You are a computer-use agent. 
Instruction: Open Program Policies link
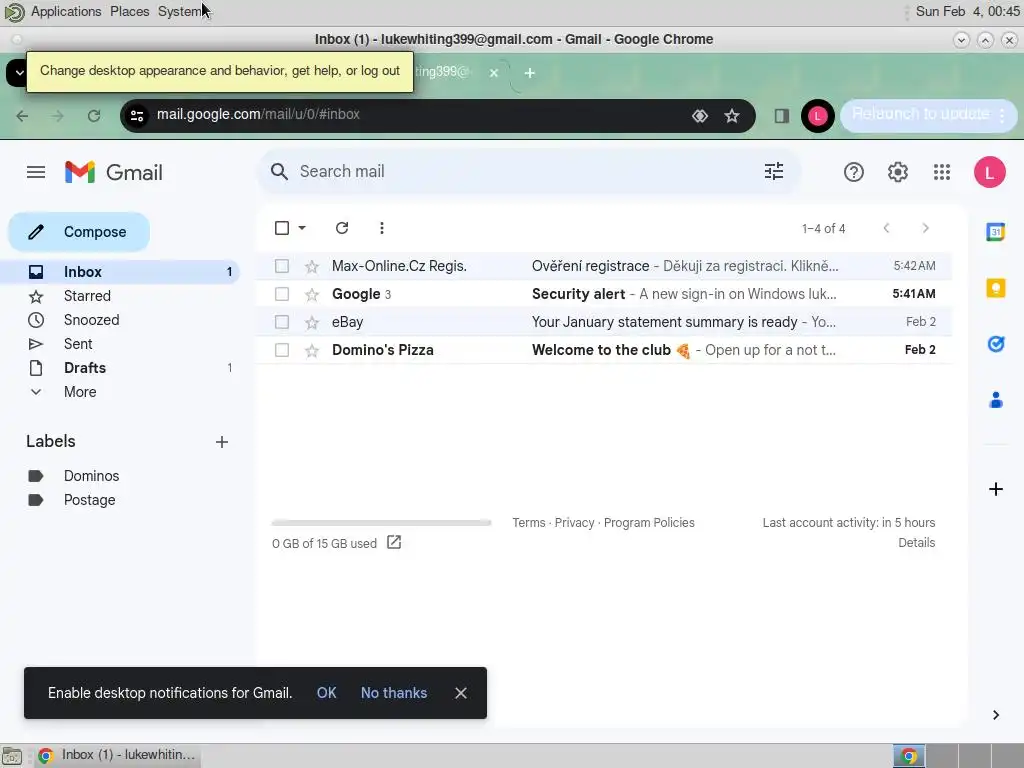click(x=649, y=522)
